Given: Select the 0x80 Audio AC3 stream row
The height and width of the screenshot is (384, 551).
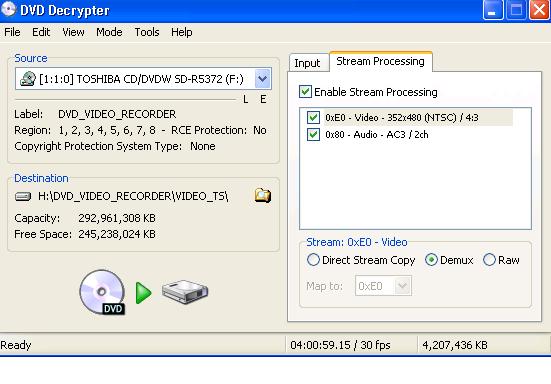Looking at the screenshot, I should coord(377,135).
